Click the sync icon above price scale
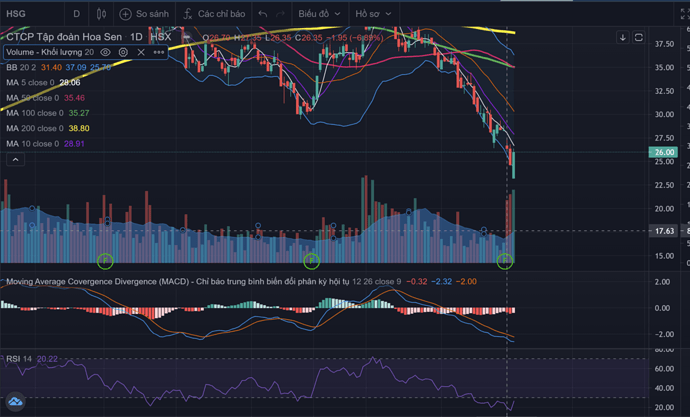690x417 pixels. (640, 37)
